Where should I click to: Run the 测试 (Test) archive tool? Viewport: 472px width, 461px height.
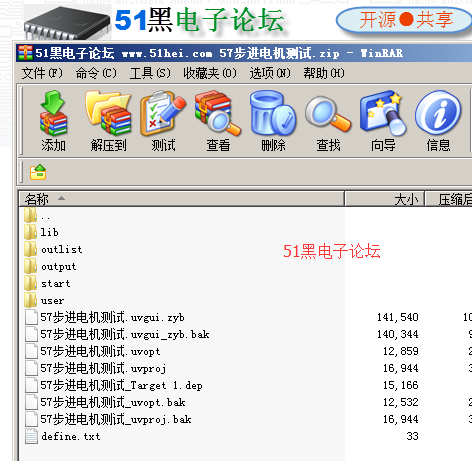click(x=163, y=114)
